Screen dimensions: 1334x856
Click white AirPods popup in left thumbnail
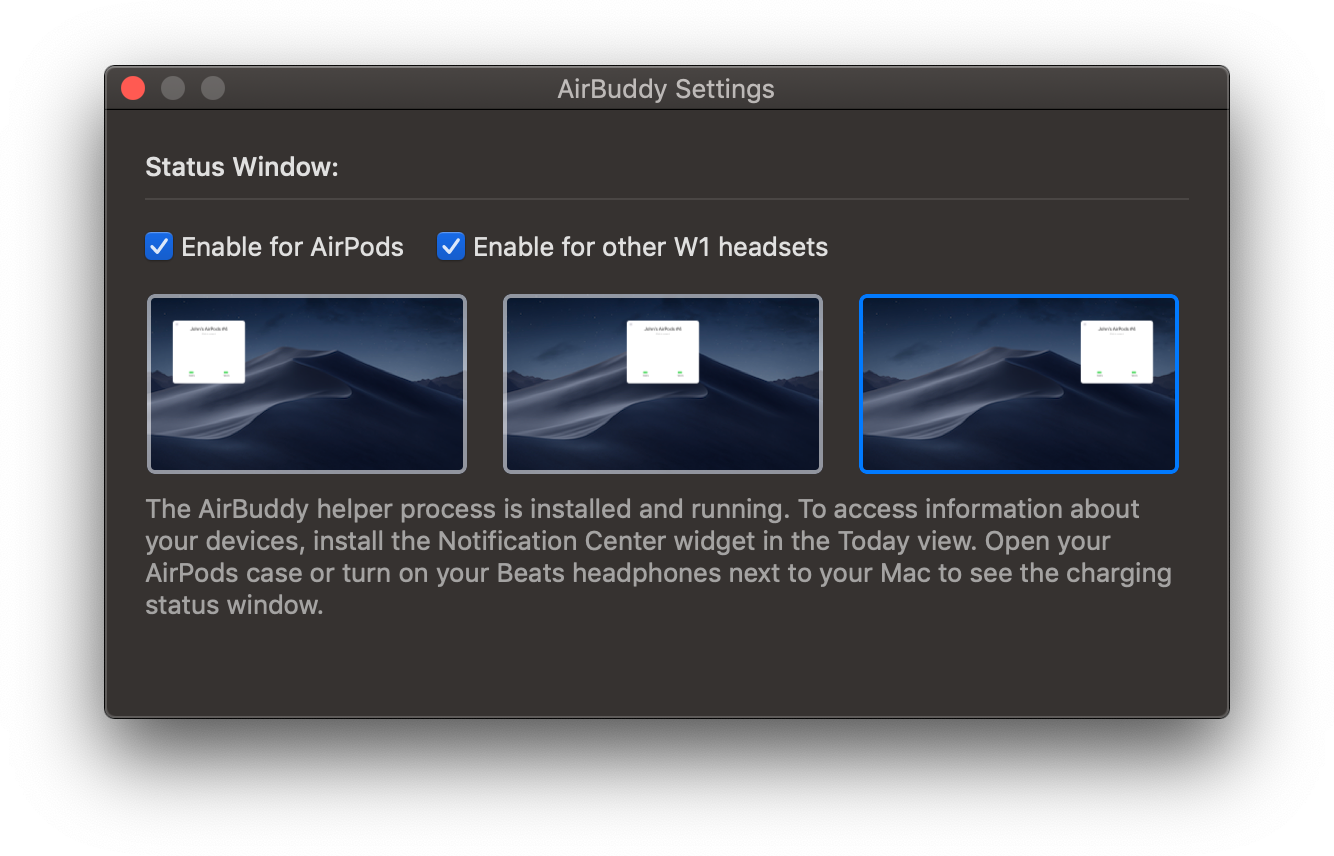[209, 351]
